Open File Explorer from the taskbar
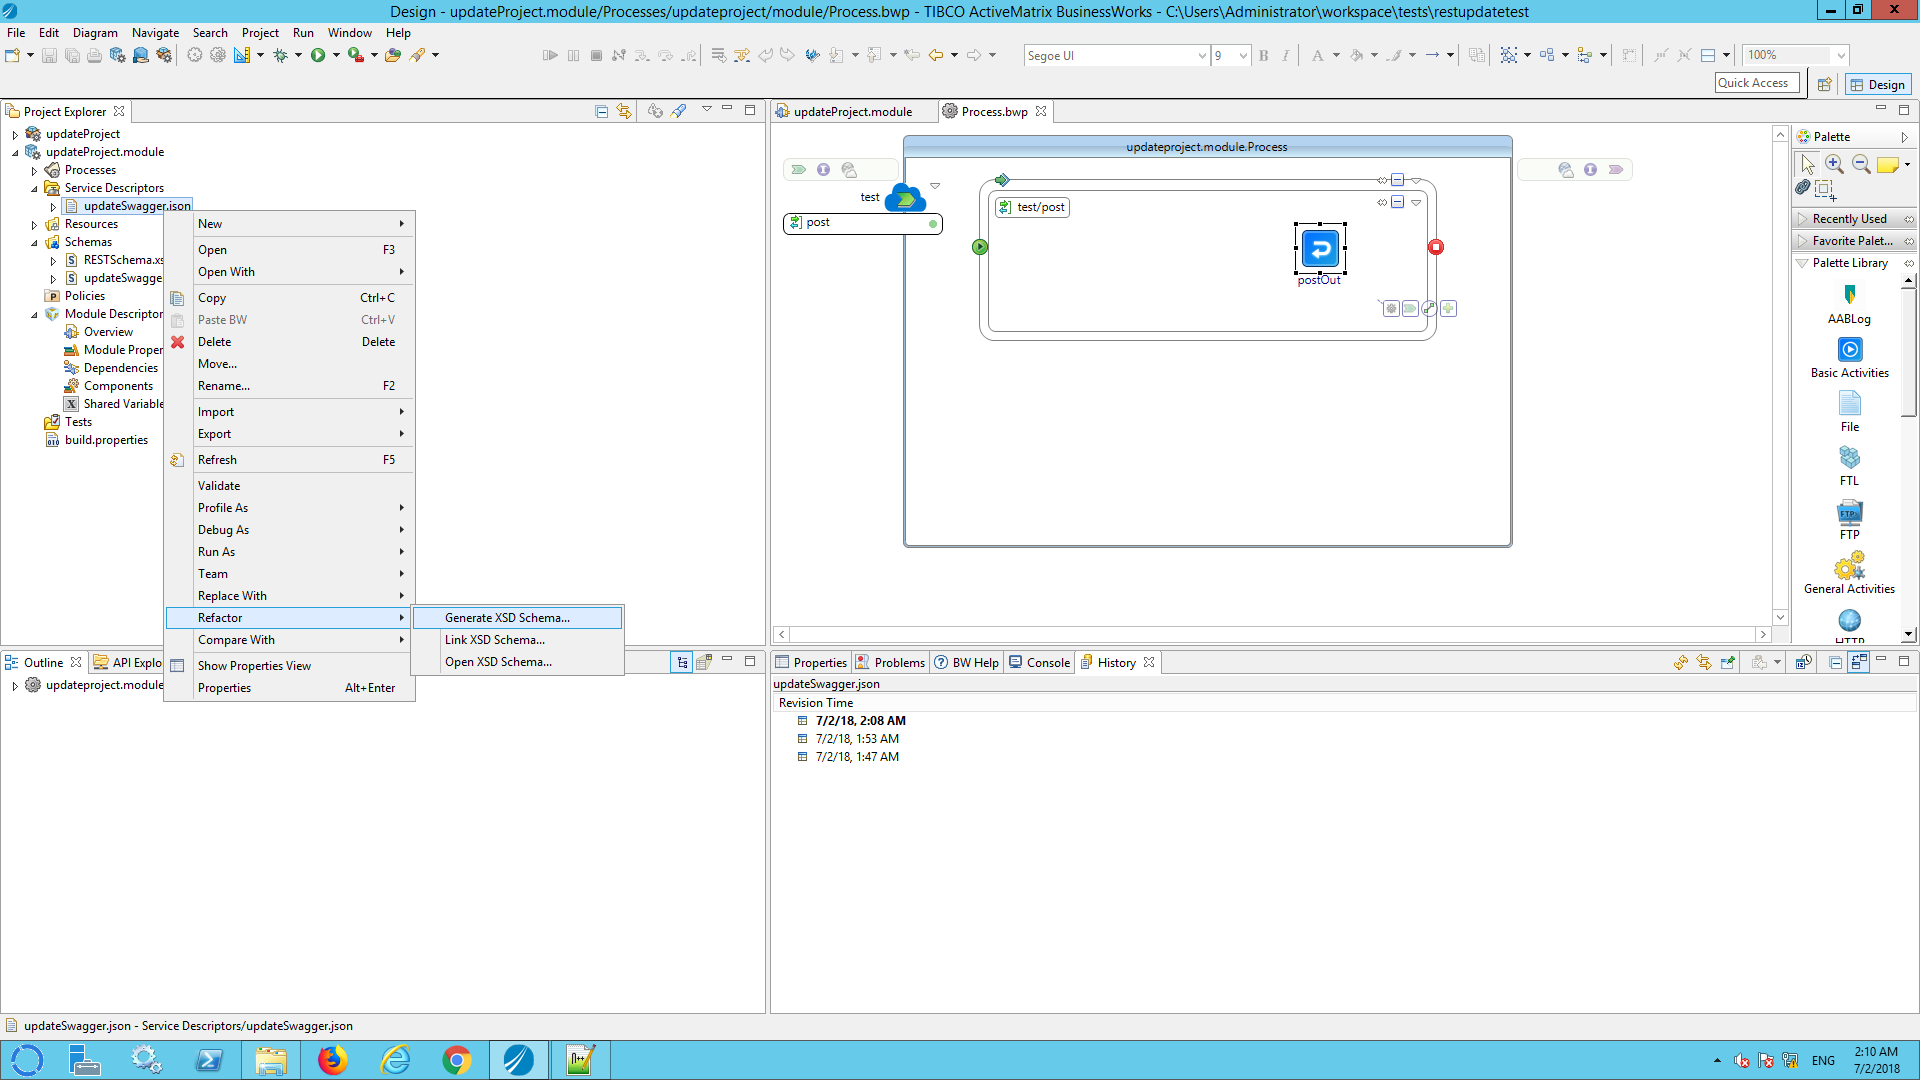Image resolution: width=1920 pixels, height=1080 pixels. (270, 1060)
